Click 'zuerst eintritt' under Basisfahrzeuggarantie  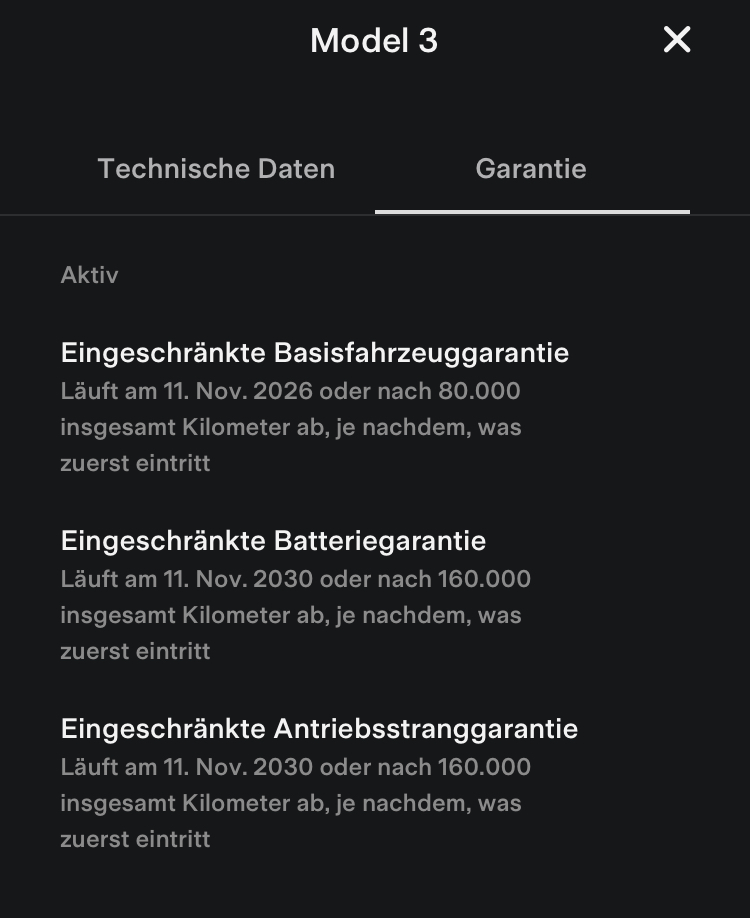pyautogui.click(x=135, y=463)
